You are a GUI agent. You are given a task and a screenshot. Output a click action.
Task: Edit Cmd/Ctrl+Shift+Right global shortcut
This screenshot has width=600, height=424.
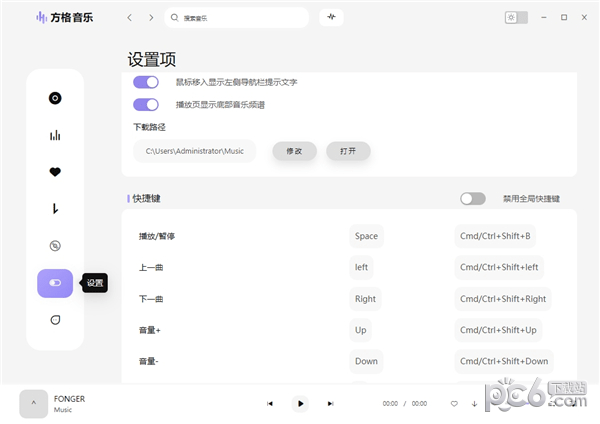click(x=503, y=299)
